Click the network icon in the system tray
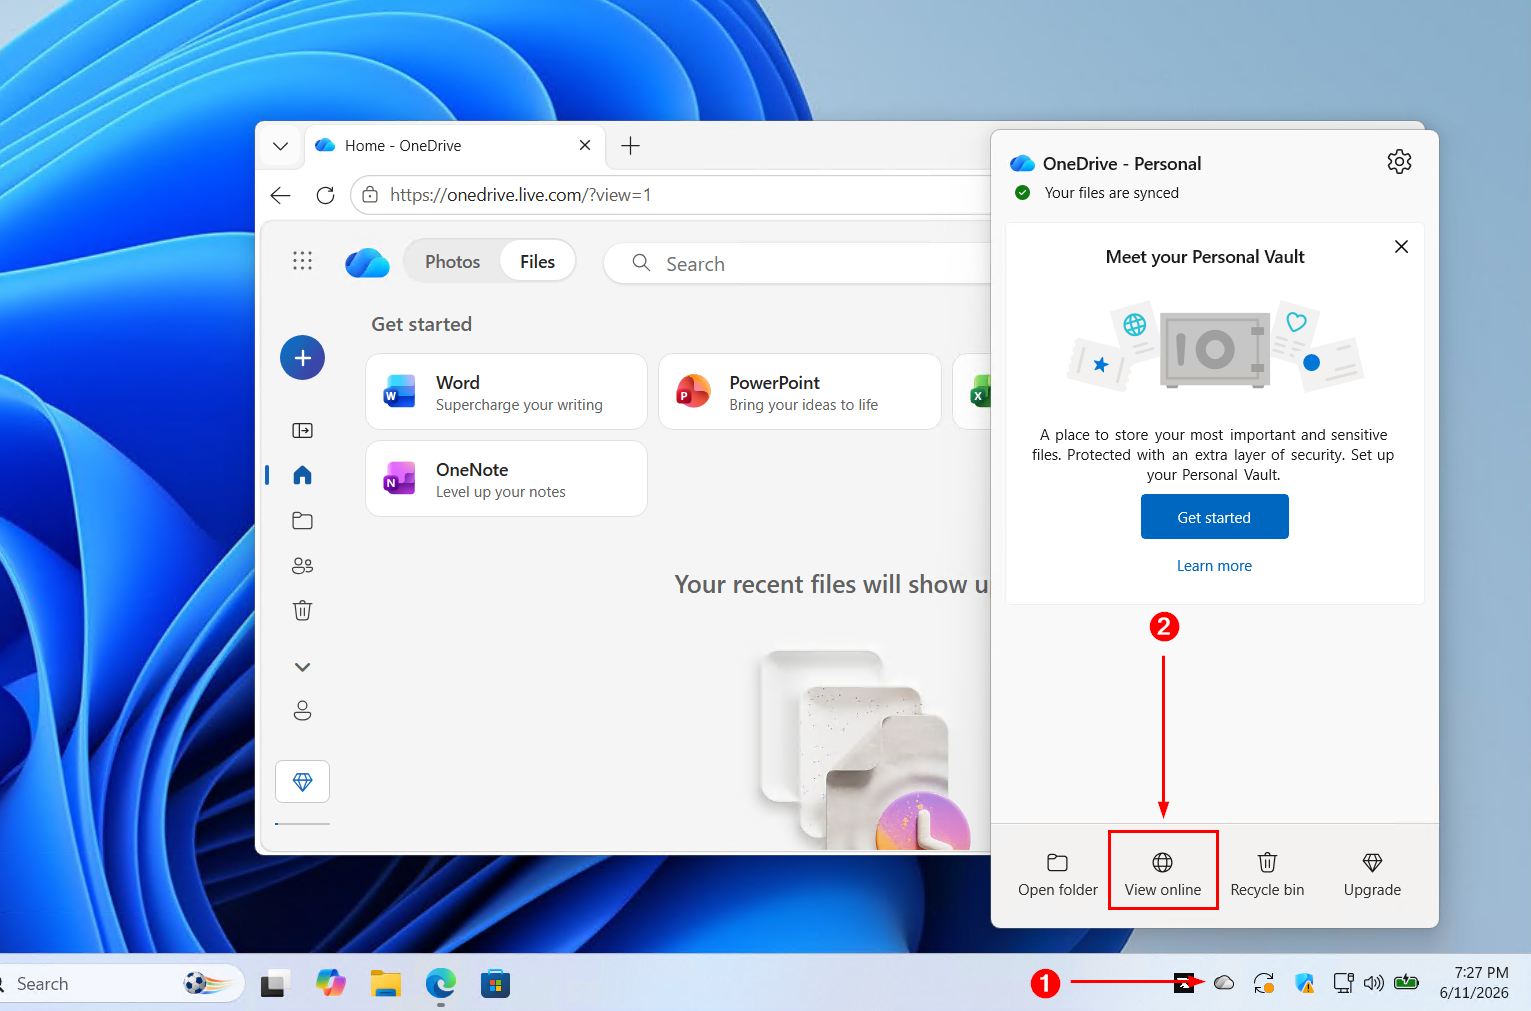1531x1011 pixels. [1344, 983]
